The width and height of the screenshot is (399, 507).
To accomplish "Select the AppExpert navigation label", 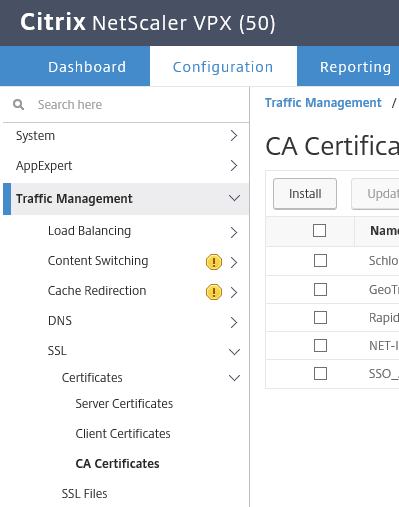I will (x=44, y=166).
